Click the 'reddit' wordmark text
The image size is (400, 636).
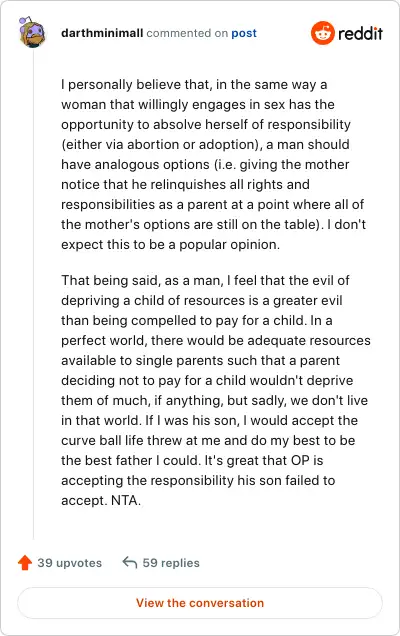click(360, 33)
